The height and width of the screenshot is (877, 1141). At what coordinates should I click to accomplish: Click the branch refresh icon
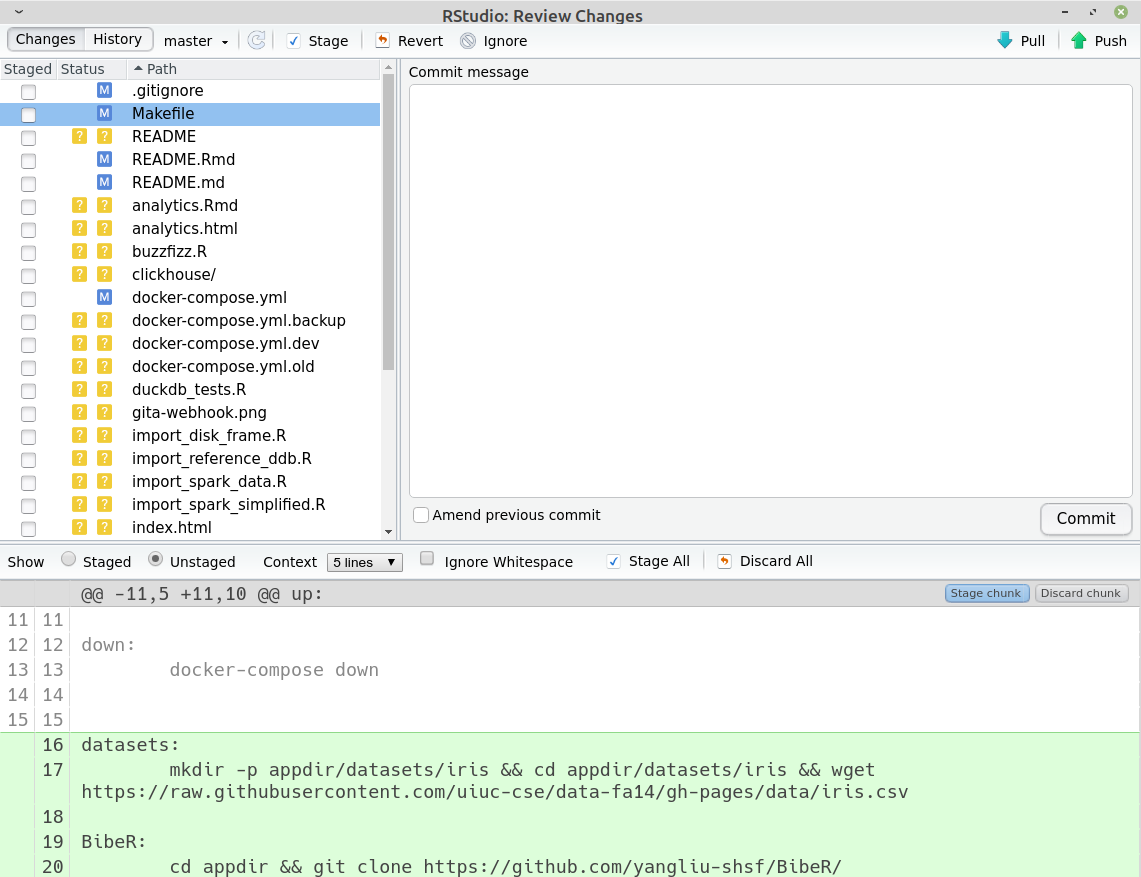[x=258, y=40]
